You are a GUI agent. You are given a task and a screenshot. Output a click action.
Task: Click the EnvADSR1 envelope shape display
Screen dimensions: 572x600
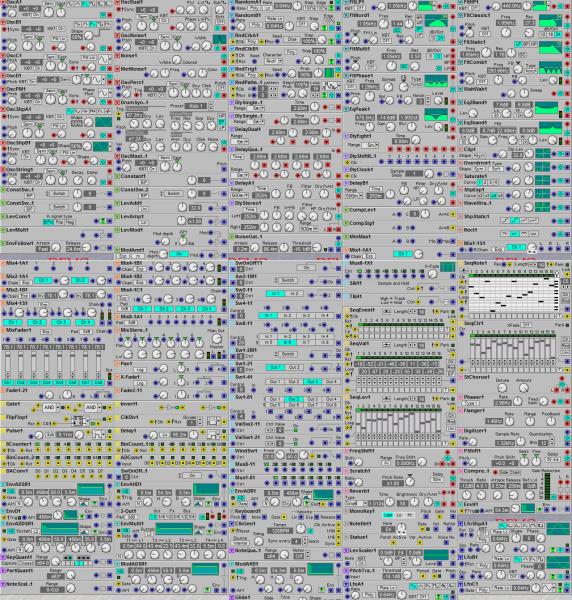pyautogui.click(x=91, y=489)
